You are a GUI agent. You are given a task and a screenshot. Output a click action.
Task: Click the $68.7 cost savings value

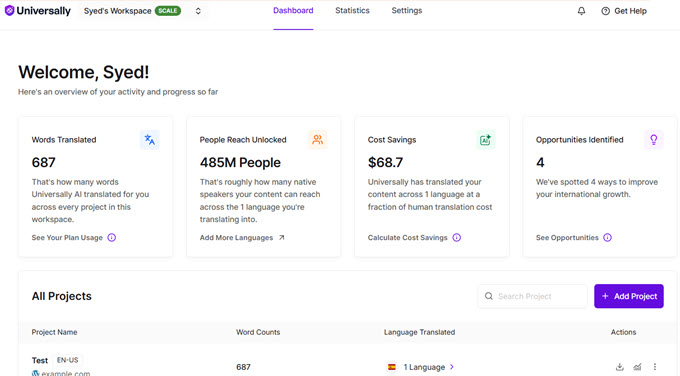pyautogui.click(x=386, y=163)
